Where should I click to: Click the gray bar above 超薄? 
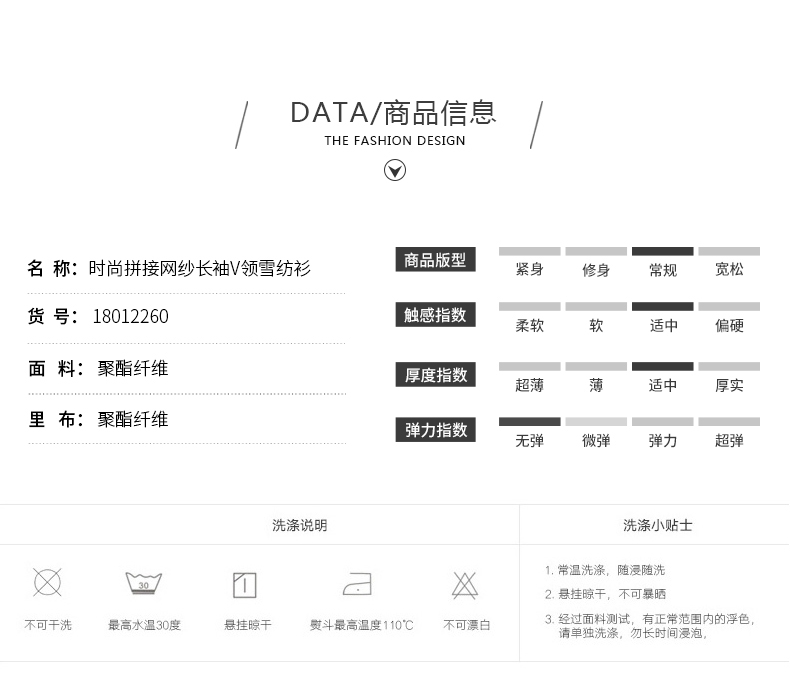point(529,367)
